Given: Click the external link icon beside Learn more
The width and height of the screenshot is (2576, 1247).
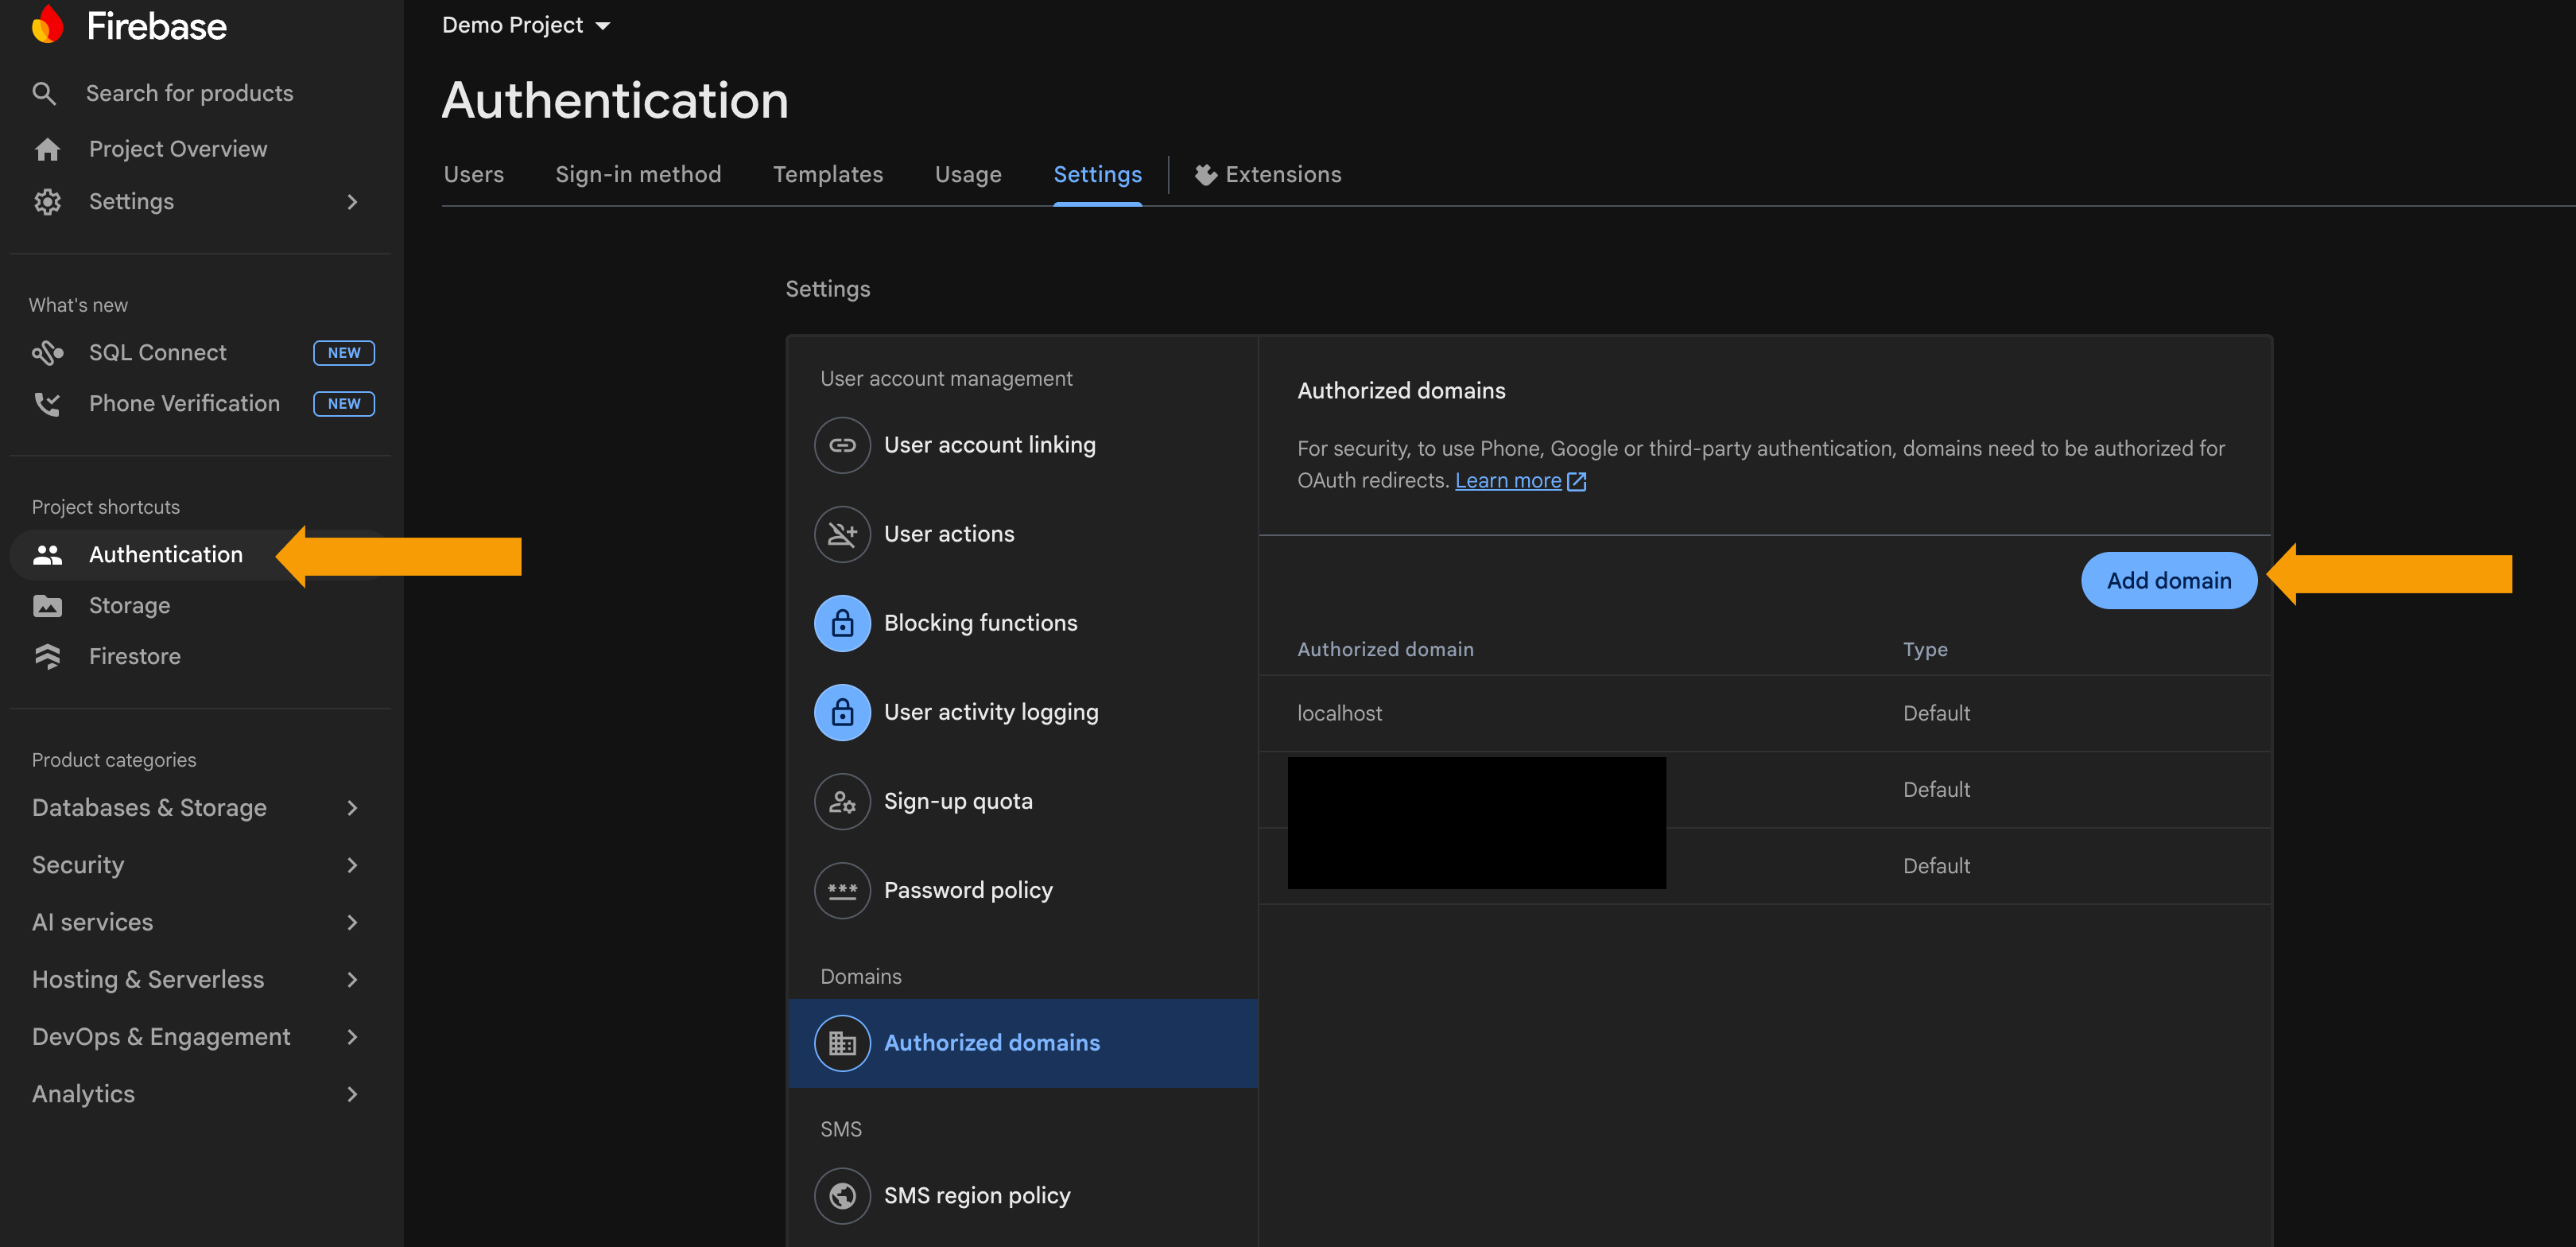Looking at the screenshot, I should tap(1576, 481).
